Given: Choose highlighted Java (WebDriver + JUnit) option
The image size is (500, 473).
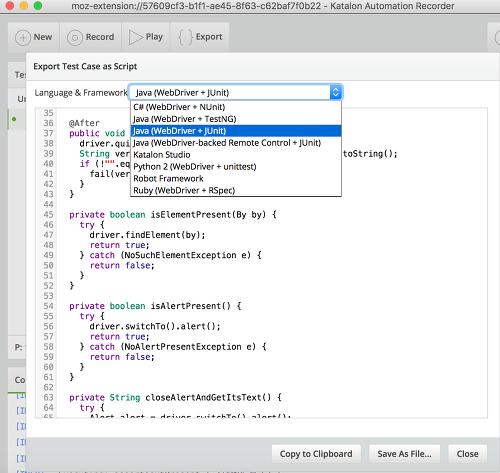Looking at the screenshot, I should click(x=236, y=131).
